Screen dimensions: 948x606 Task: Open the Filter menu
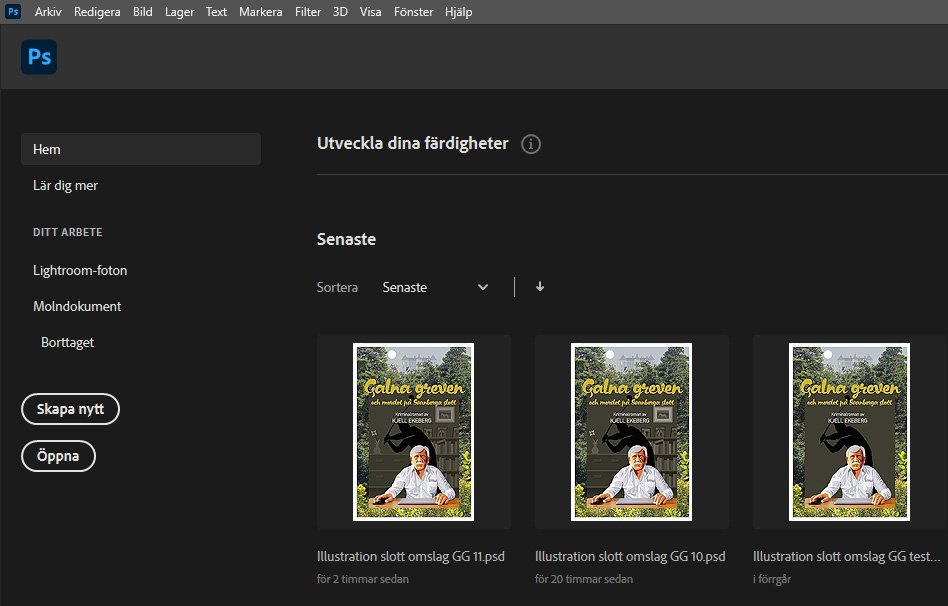coord(308,12)
